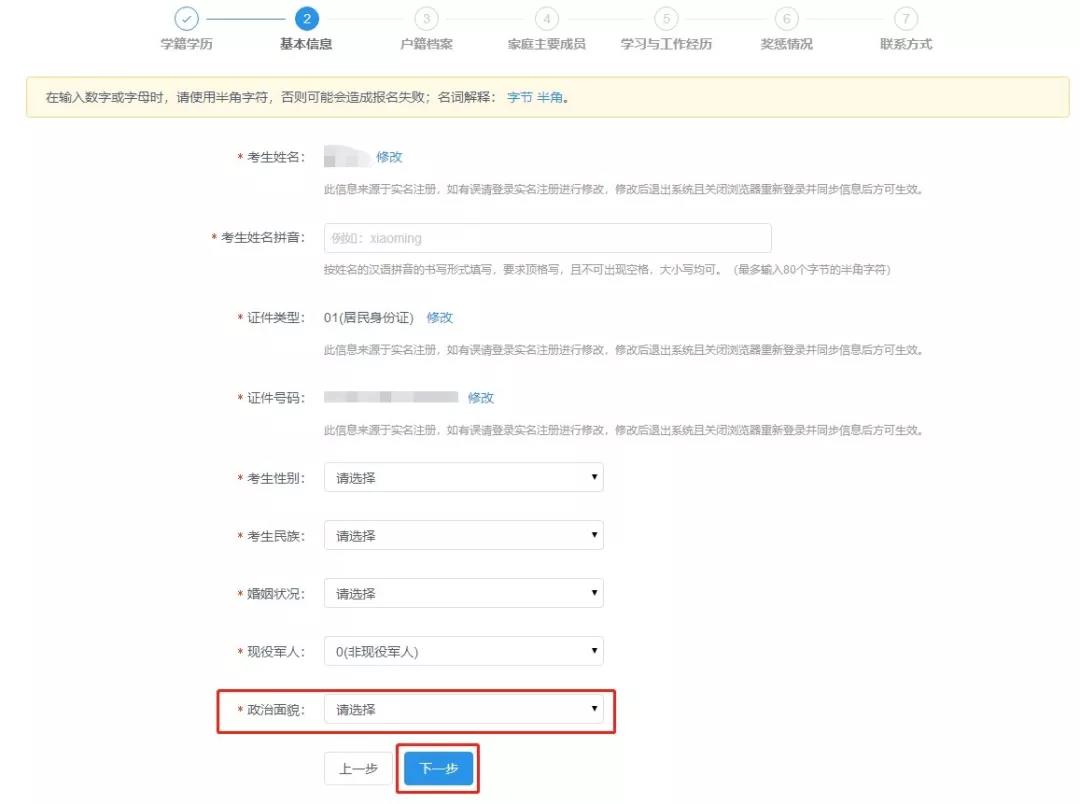Open the 考生性别 dropdown
The width and height of the screenshot is (1080, 804).
pos(463,477)
